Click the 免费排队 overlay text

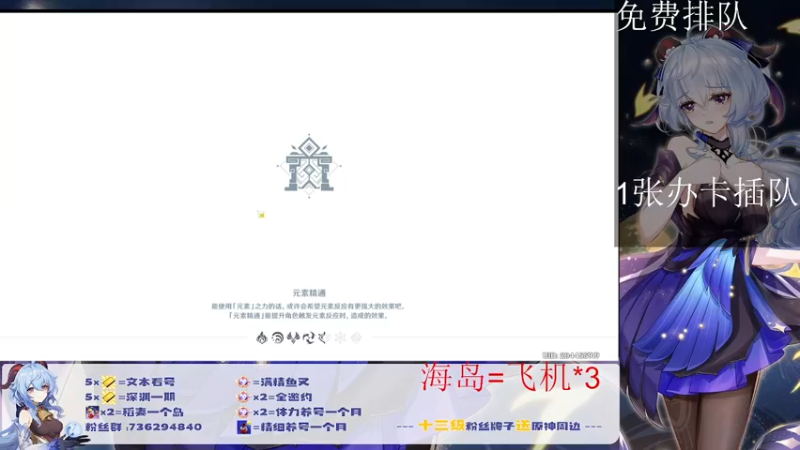683,16
